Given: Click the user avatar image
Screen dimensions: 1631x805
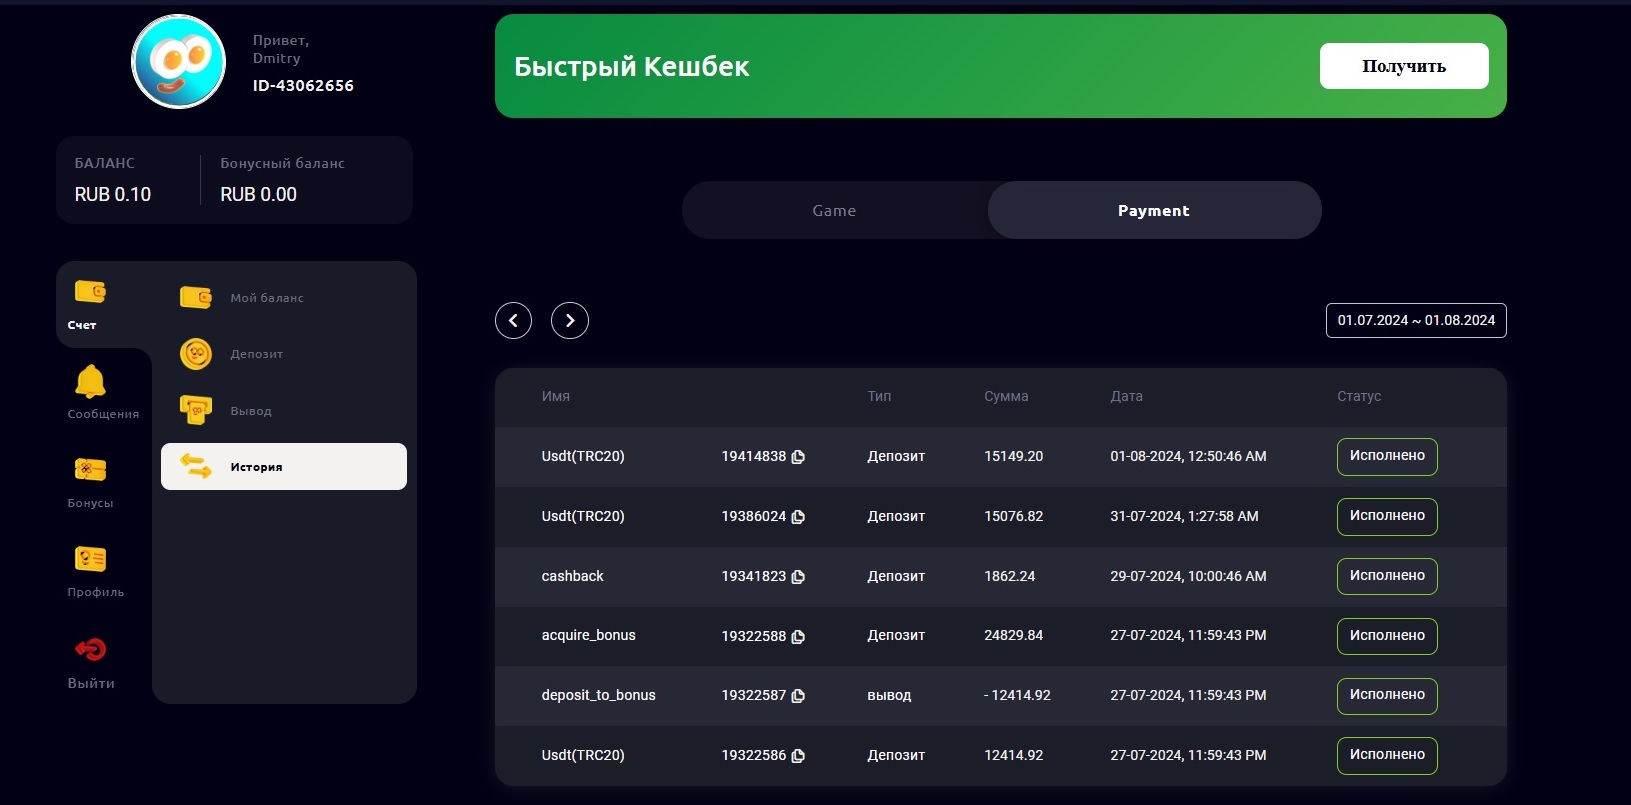Looking at the screenshot, I should pyautogui.click(x=179, y=62).
